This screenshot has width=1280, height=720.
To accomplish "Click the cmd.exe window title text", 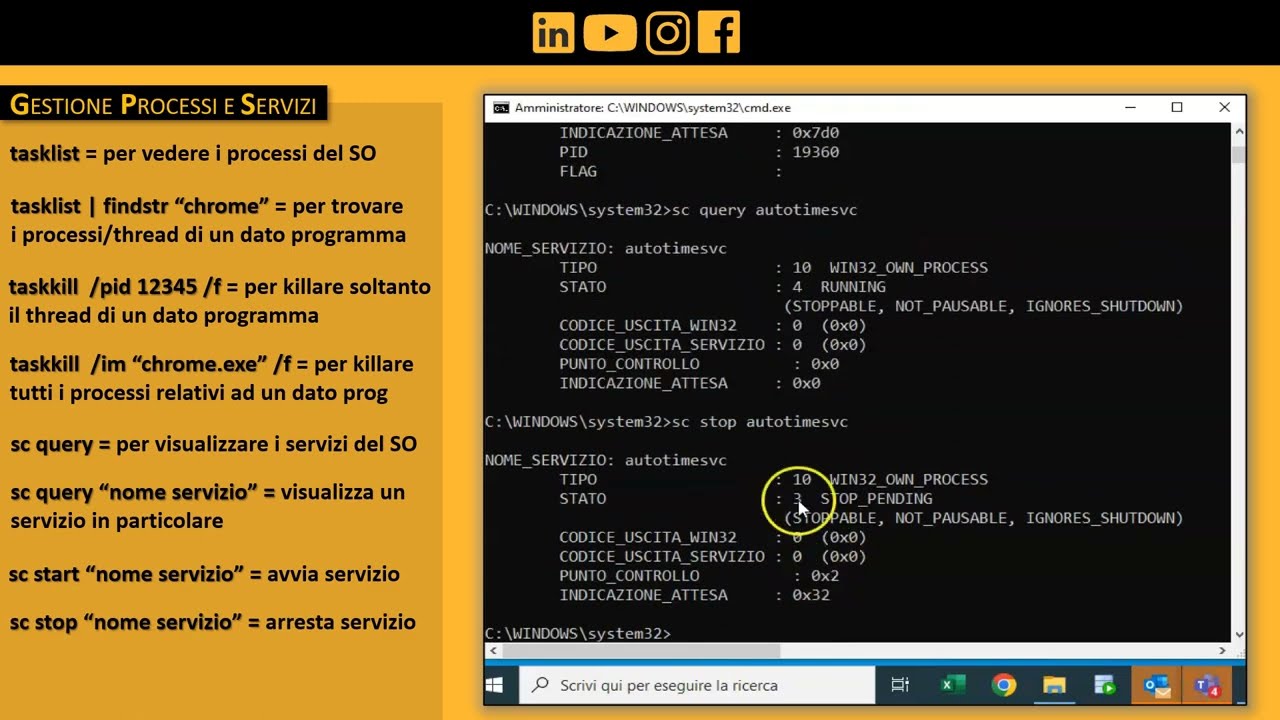I will pos(653,108).
